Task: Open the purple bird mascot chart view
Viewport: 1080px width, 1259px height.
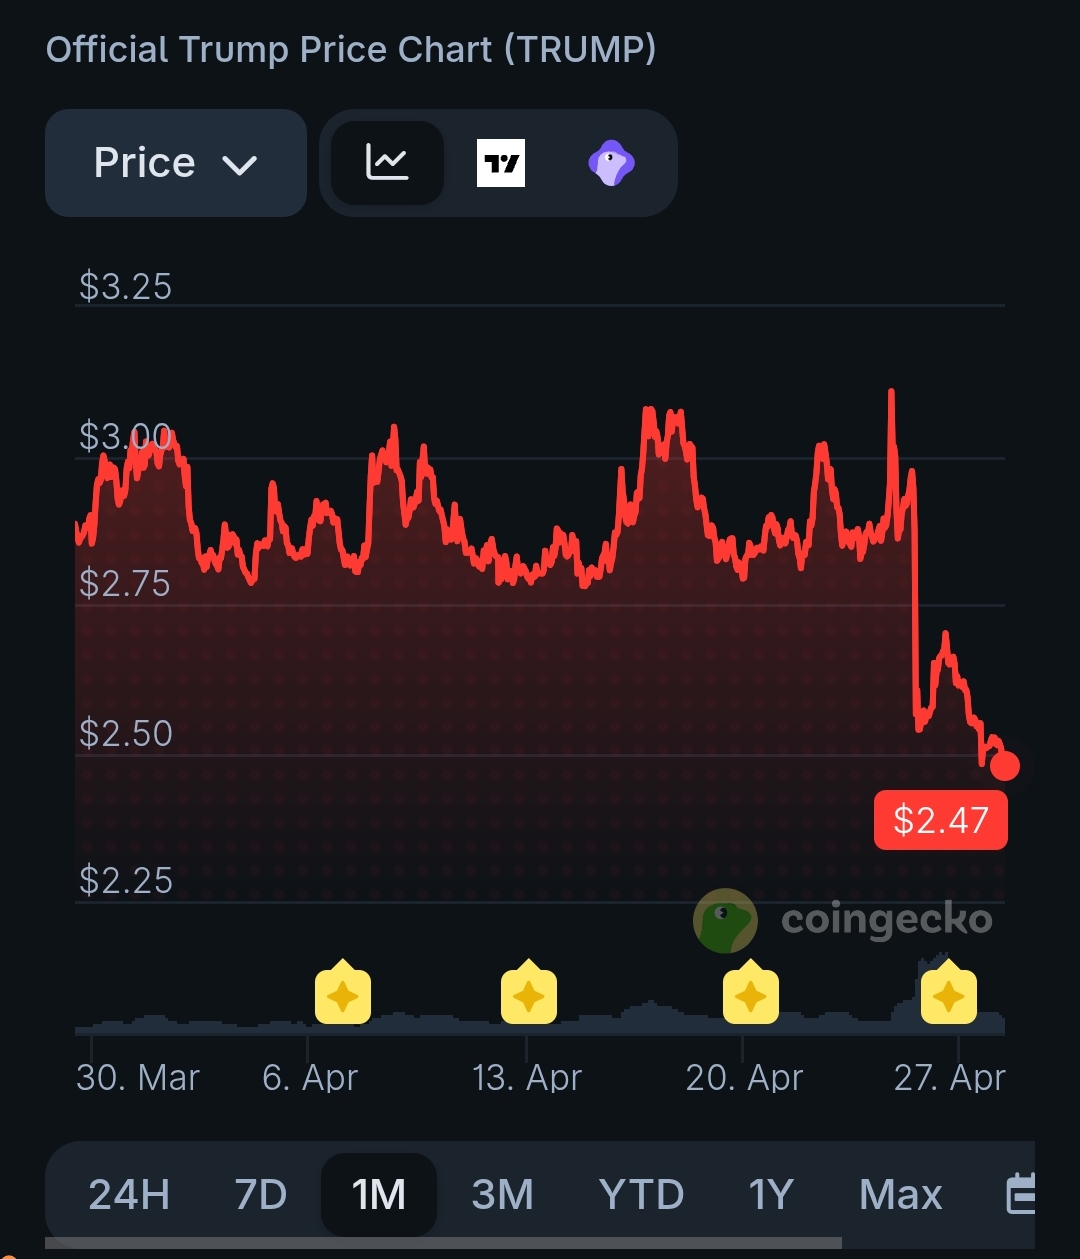Action: point(611,163)
